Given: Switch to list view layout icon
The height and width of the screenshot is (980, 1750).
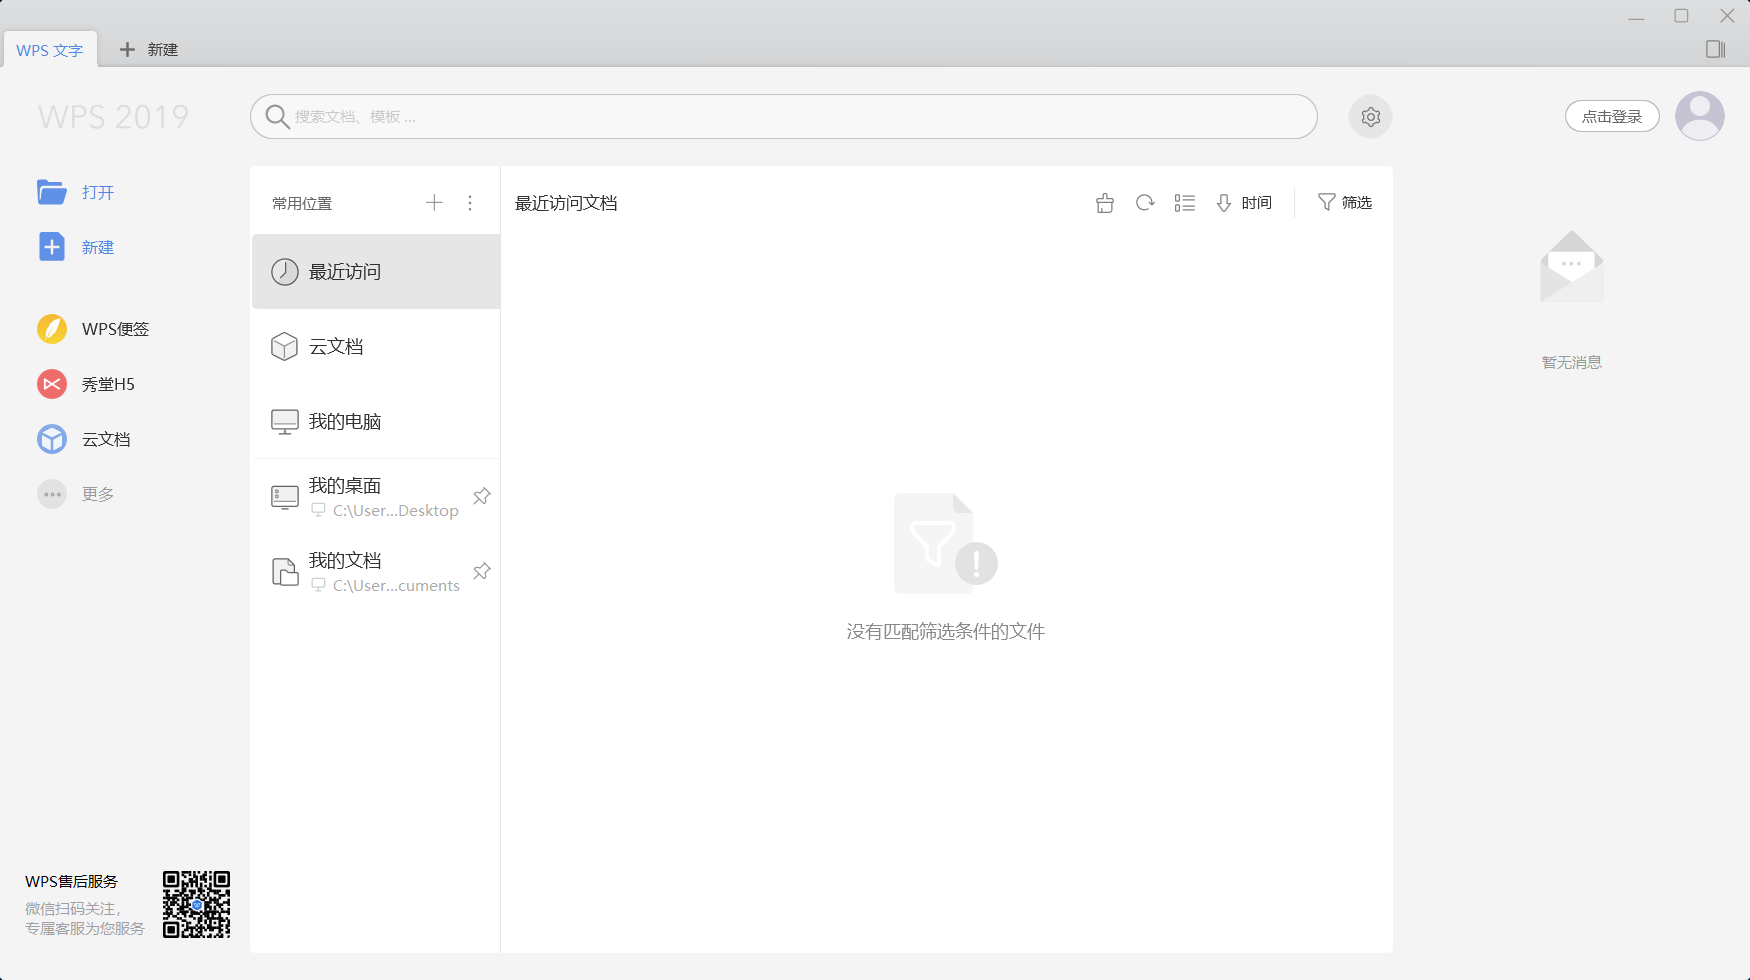Looking at the screenshot, I should coord(1185,203).
